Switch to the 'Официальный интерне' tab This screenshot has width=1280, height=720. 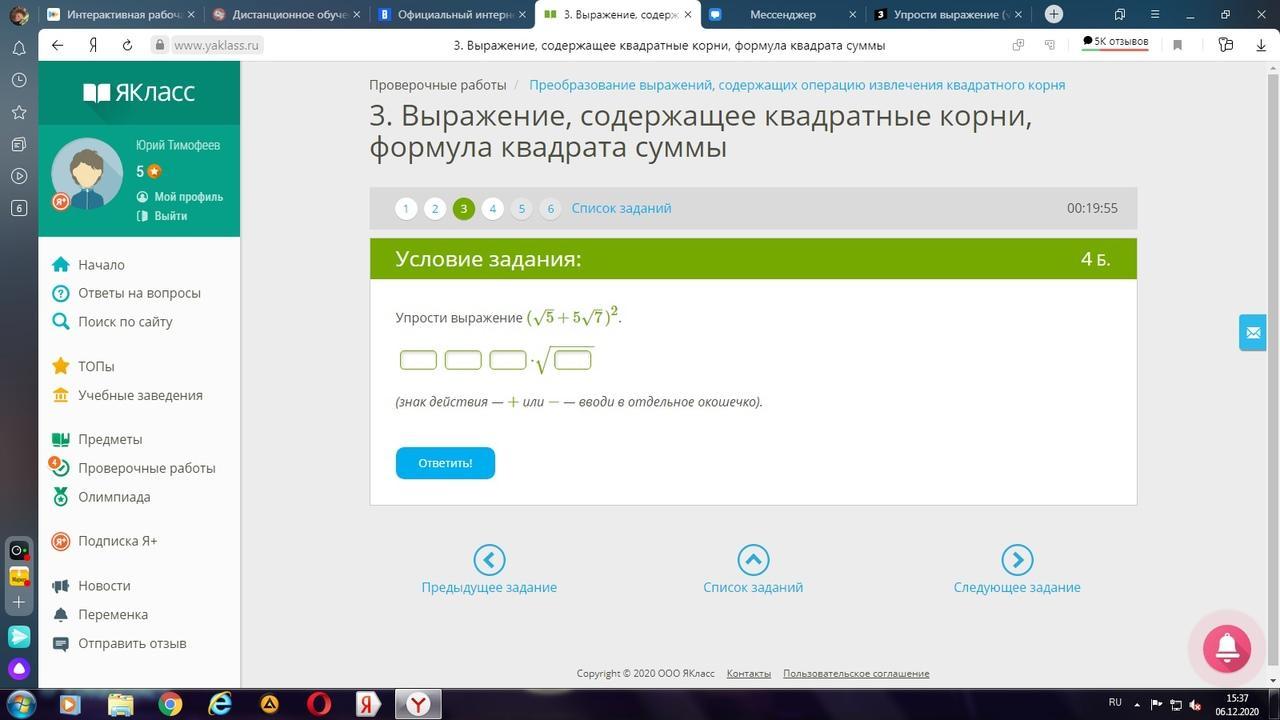(x=452, y=15)
